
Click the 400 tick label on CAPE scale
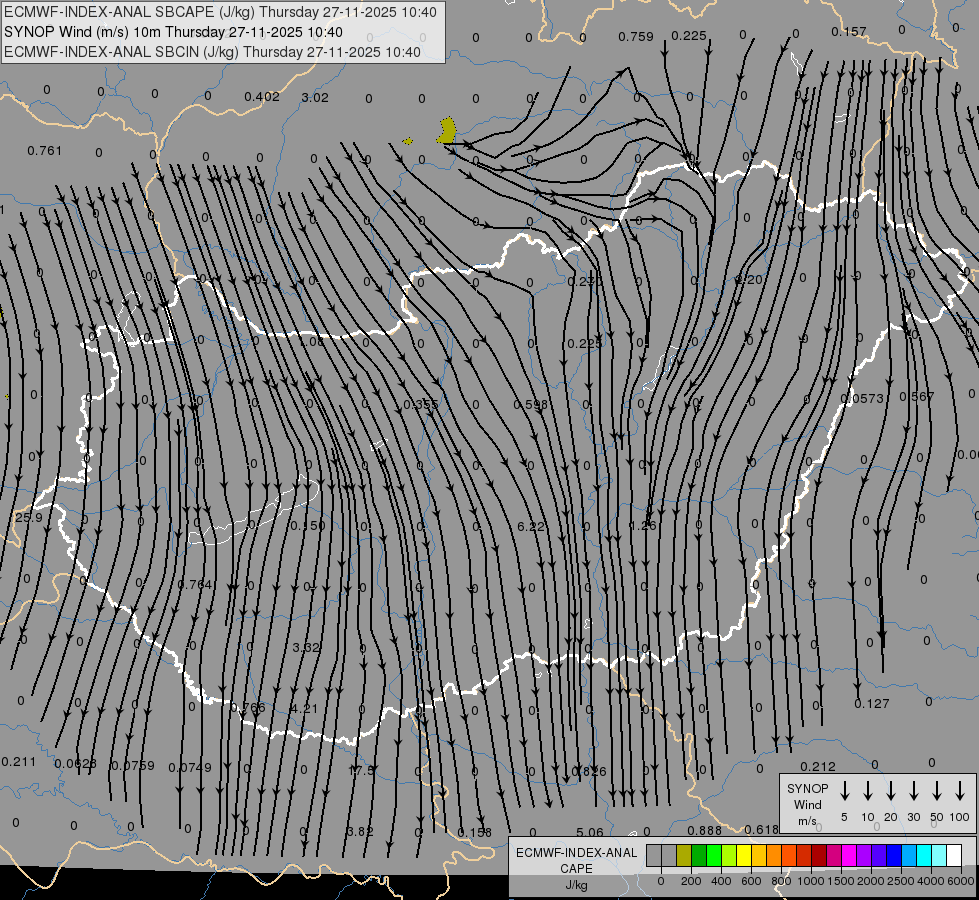721,881
